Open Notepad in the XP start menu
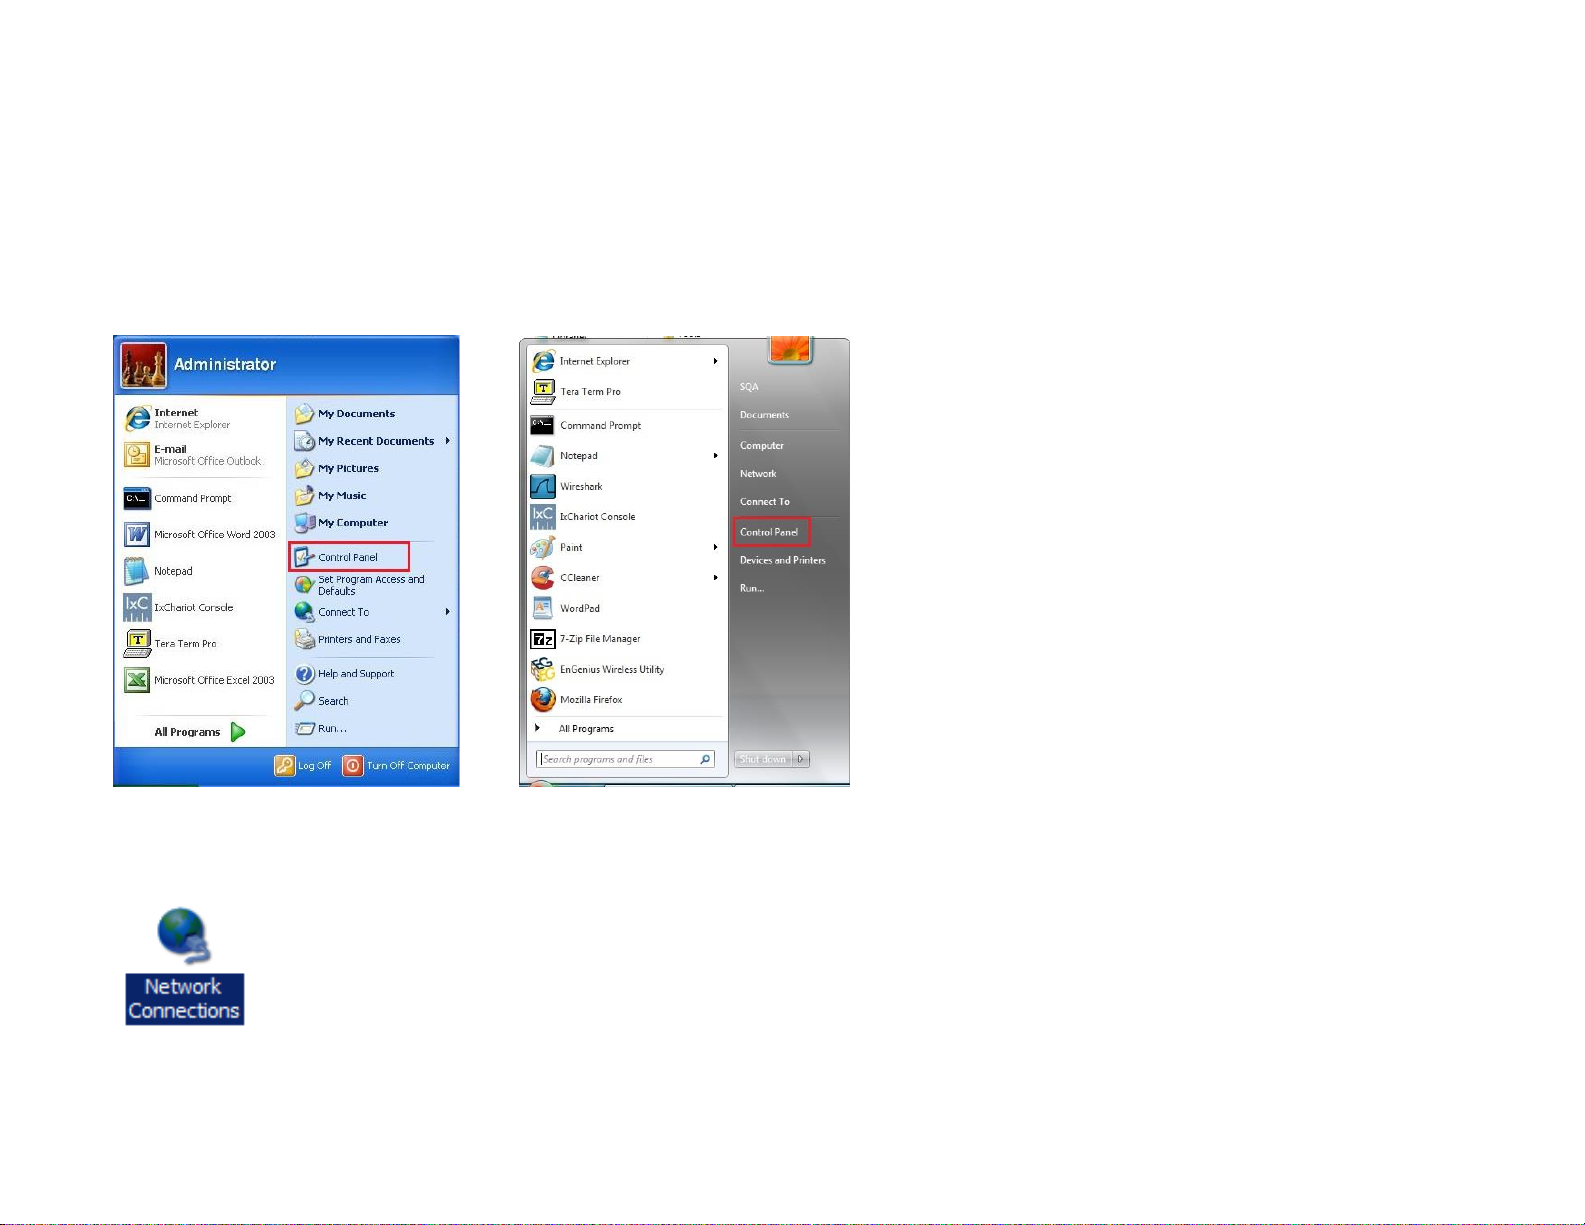1585x1225 pixels. click(x=159, y=571)
